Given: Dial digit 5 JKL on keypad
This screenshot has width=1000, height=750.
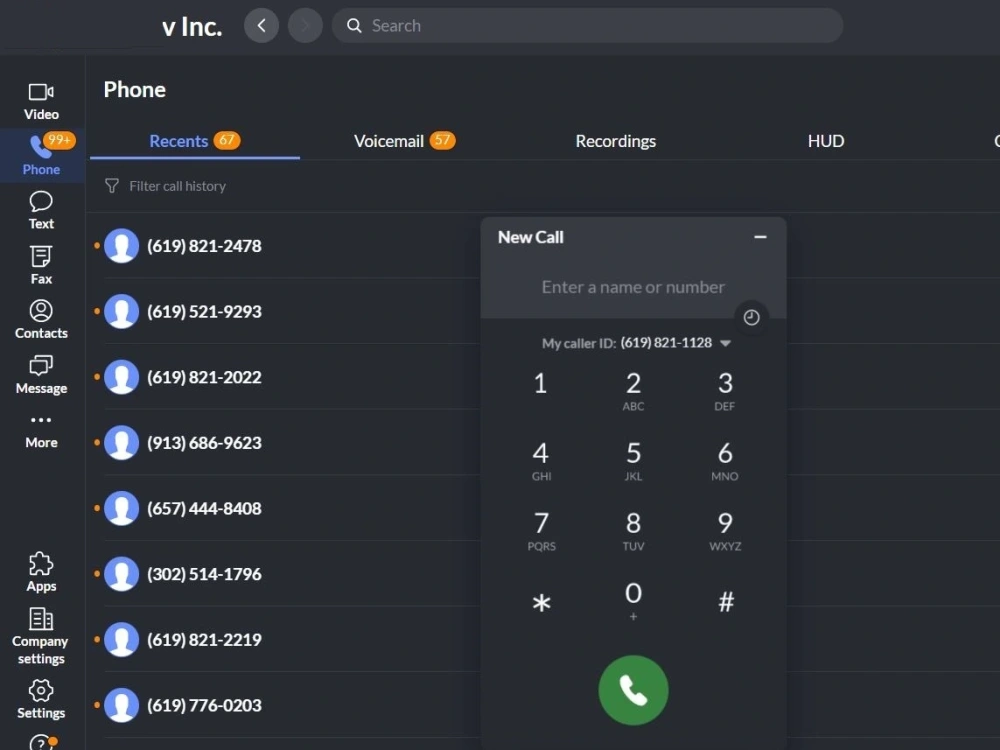Looking at the screenshot, I should 633,460.
